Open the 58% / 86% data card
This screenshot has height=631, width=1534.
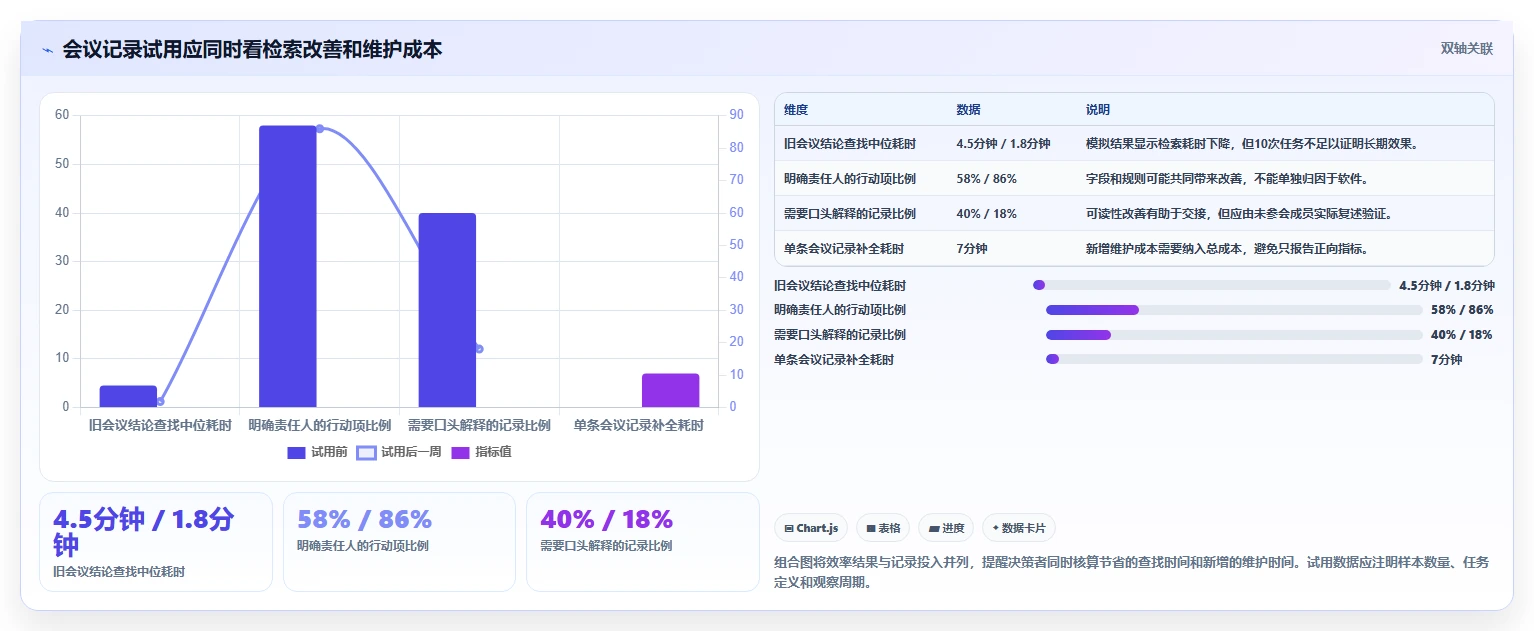coord(400,542)
